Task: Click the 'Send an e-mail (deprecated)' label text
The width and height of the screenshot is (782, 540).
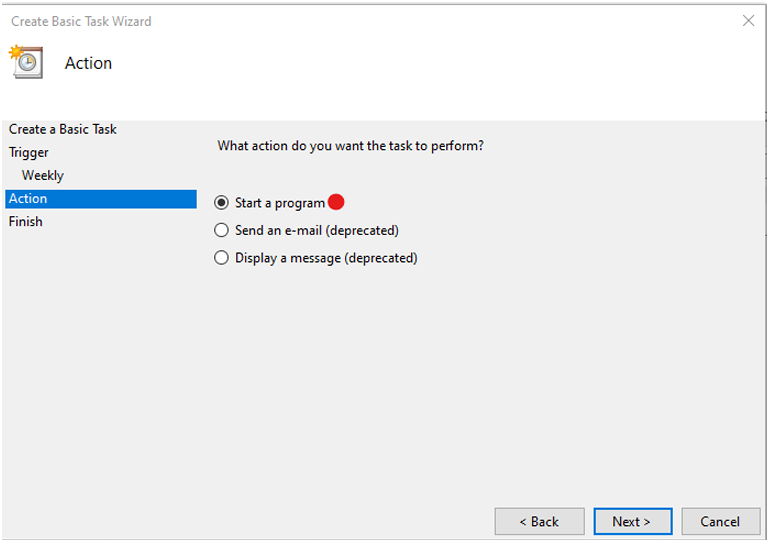Action: click(x=317, y=230)
